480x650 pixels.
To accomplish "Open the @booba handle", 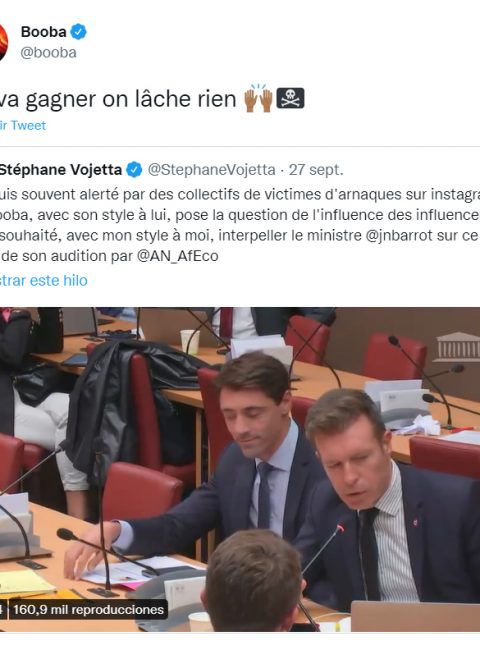I will 48,53.
